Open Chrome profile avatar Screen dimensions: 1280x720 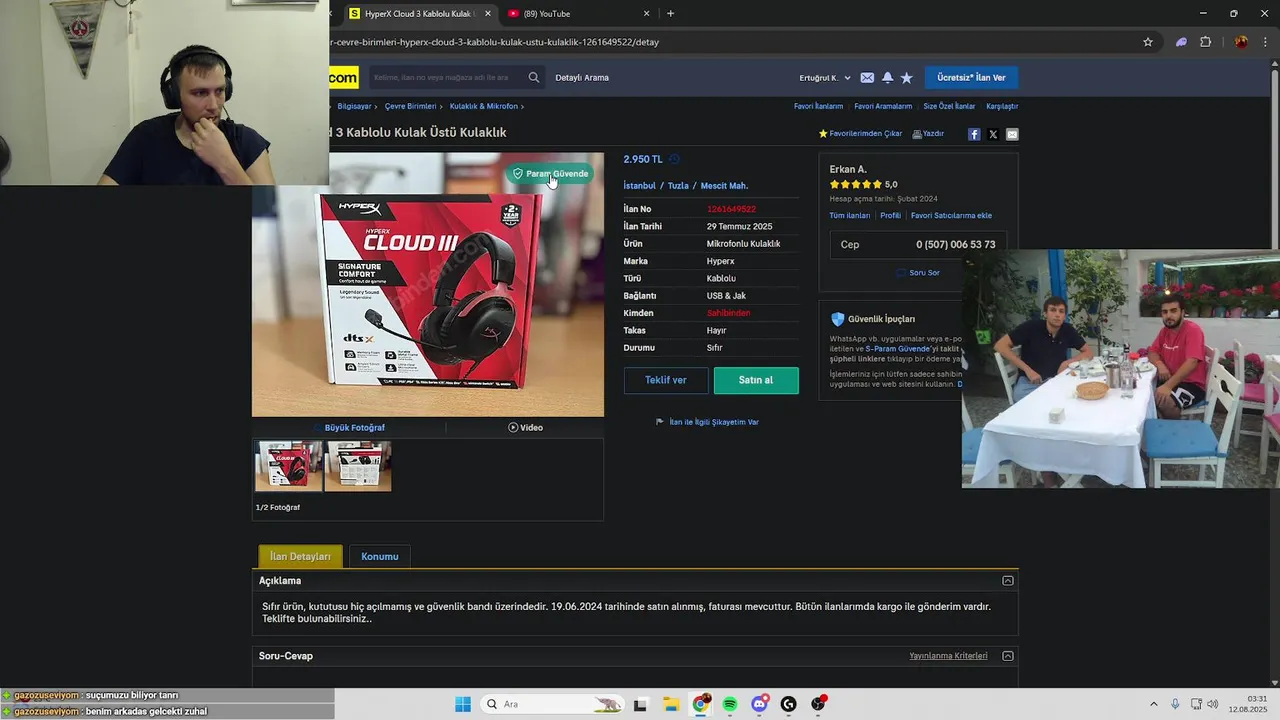1241,42
